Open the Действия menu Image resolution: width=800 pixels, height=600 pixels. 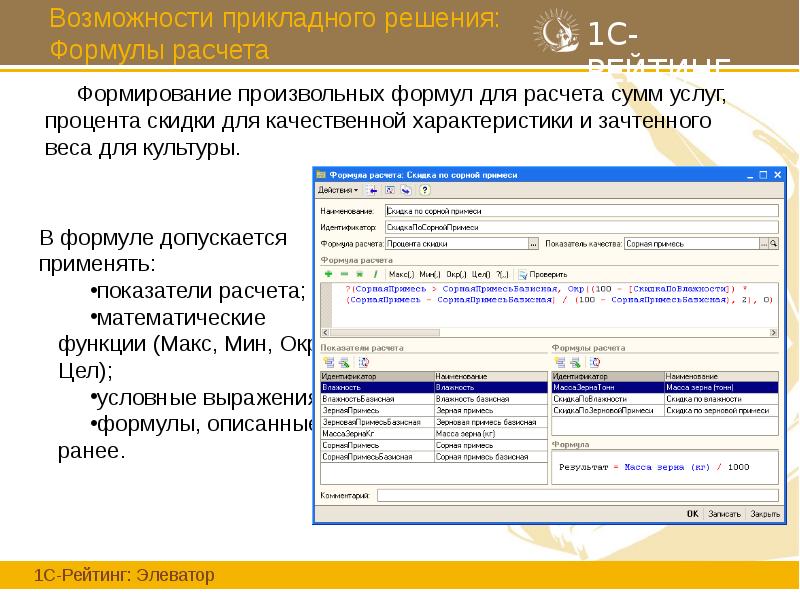click(336, 192)
